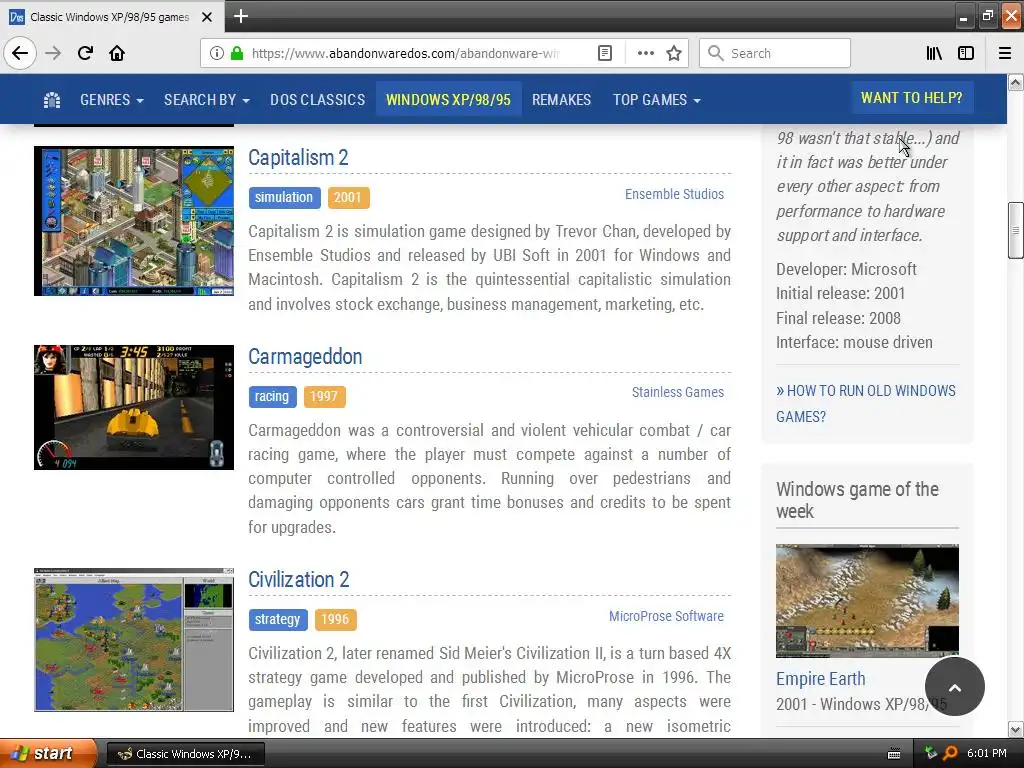Image resolution: width=1024 pixels, height=768 pixels.
Task: Open the magnifier icon in system tray
Action: (950, 753)
